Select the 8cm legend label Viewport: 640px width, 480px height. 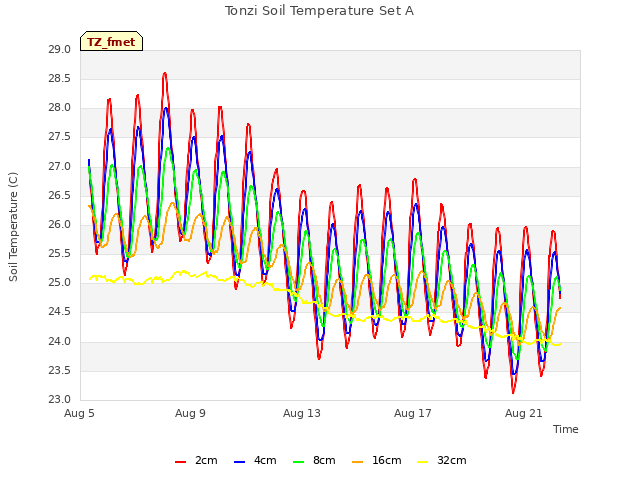point(324,460)
